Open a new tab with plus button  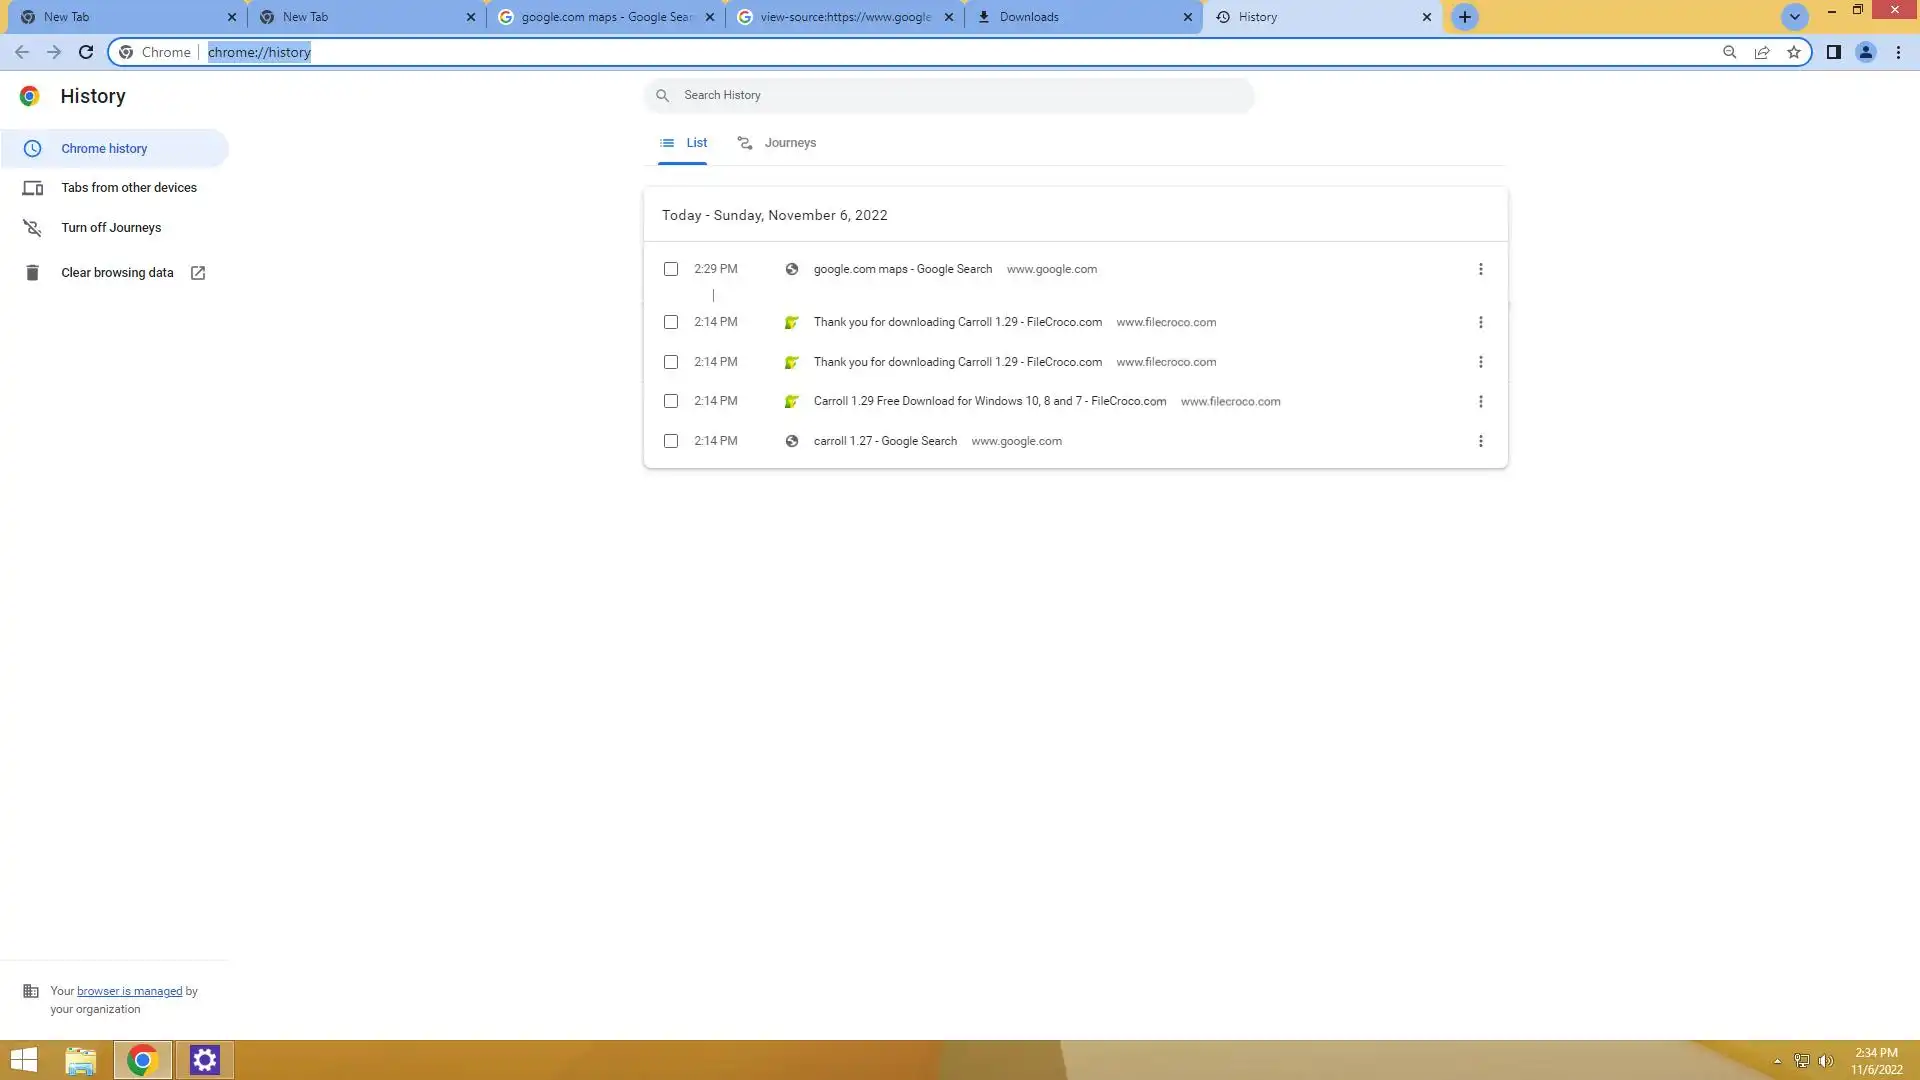click(x=1464, y=17)
